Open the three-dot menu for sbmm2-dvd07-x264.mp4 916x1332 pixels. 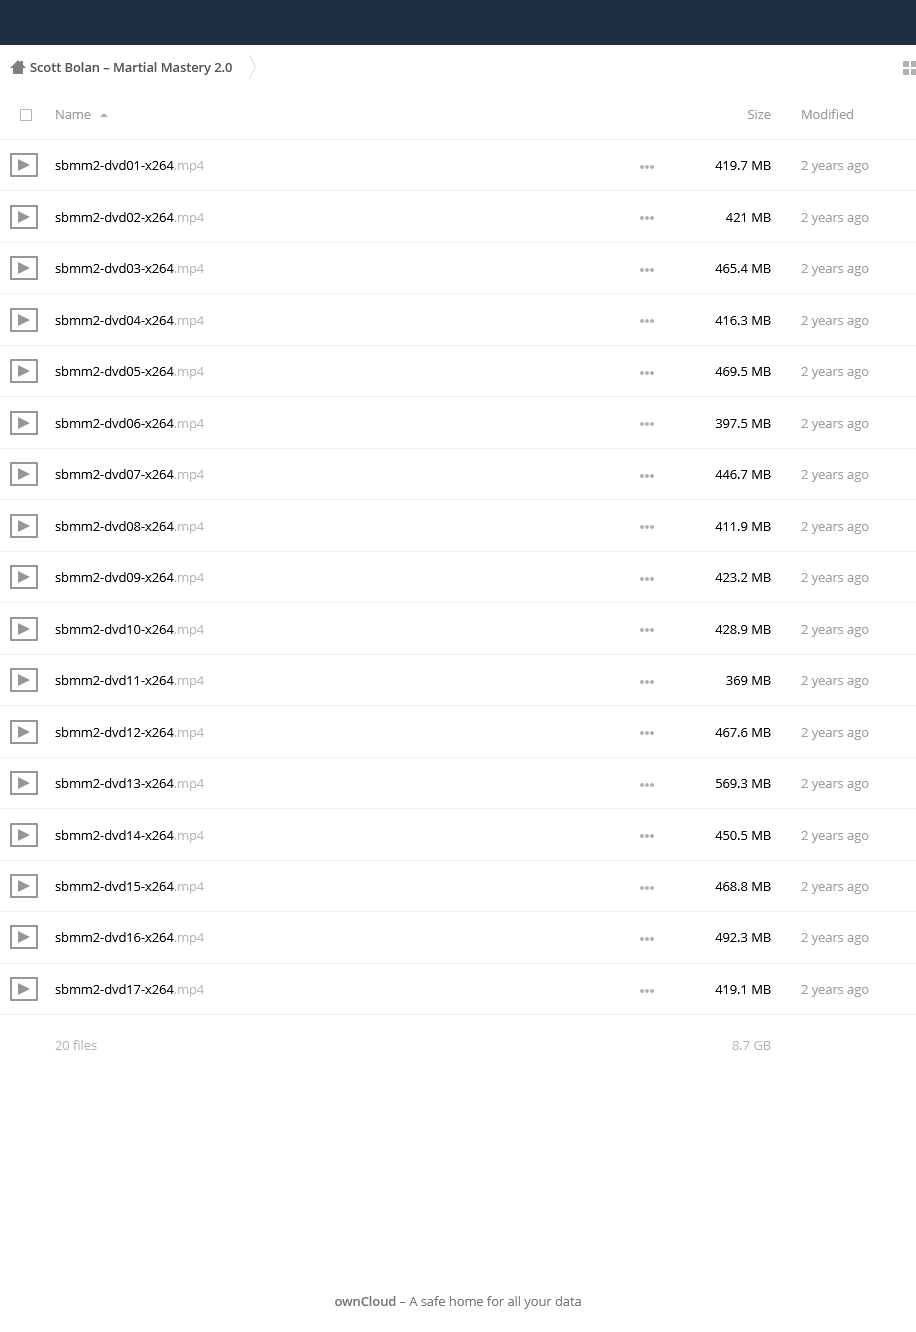pos(647,475)
